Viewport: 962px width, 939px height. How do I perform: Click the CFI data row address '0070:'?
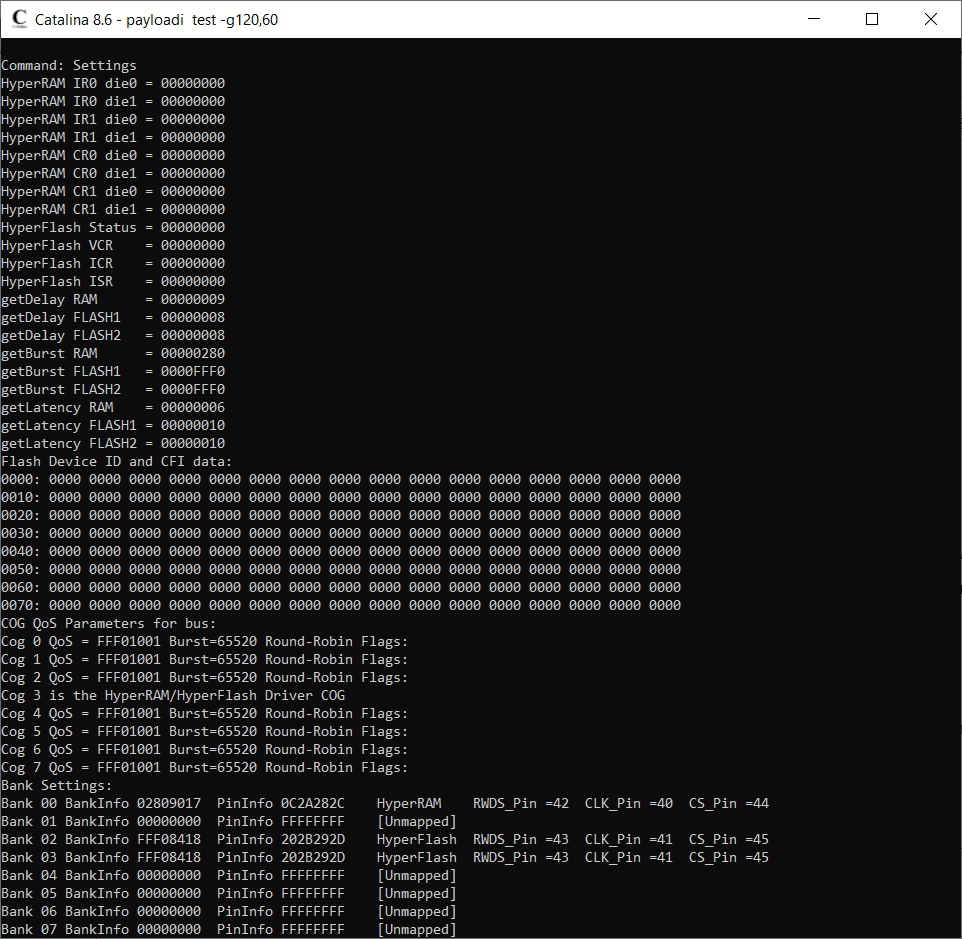pyautogui.click(x=21, y=605)
